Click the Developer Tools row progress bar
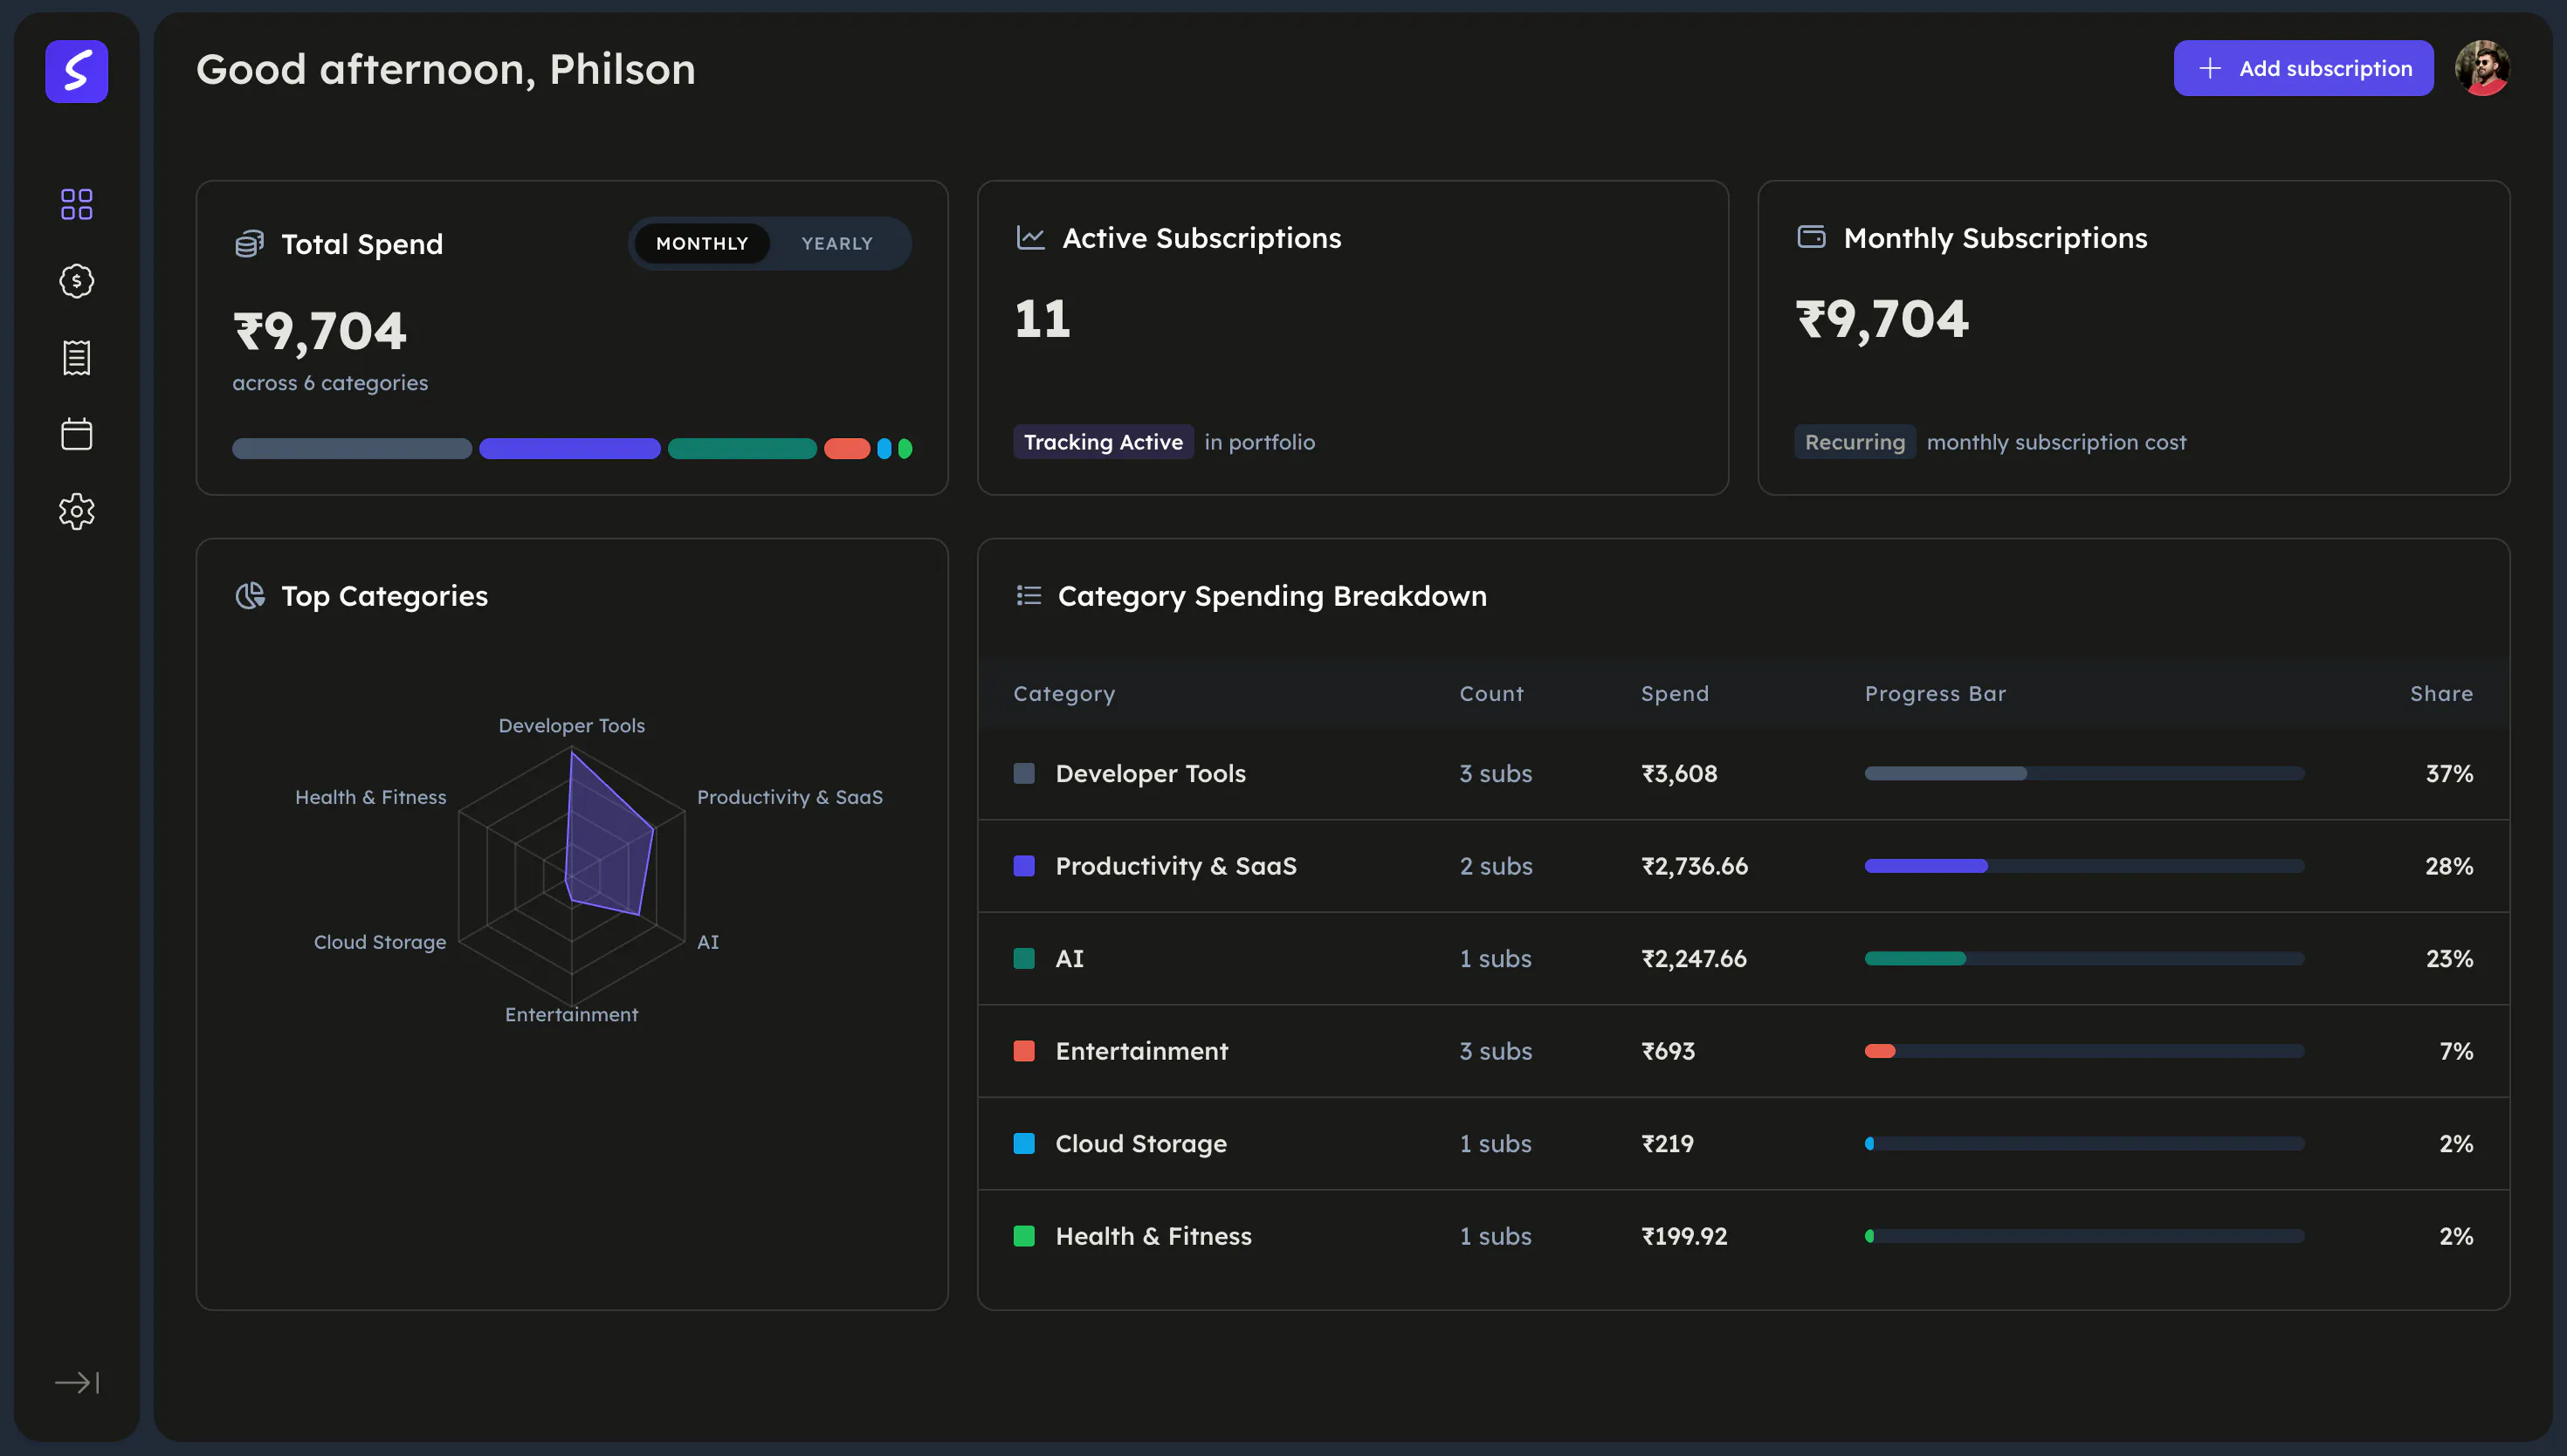The height and width of the screenshot is (1456, 2567). point(2084,773)
